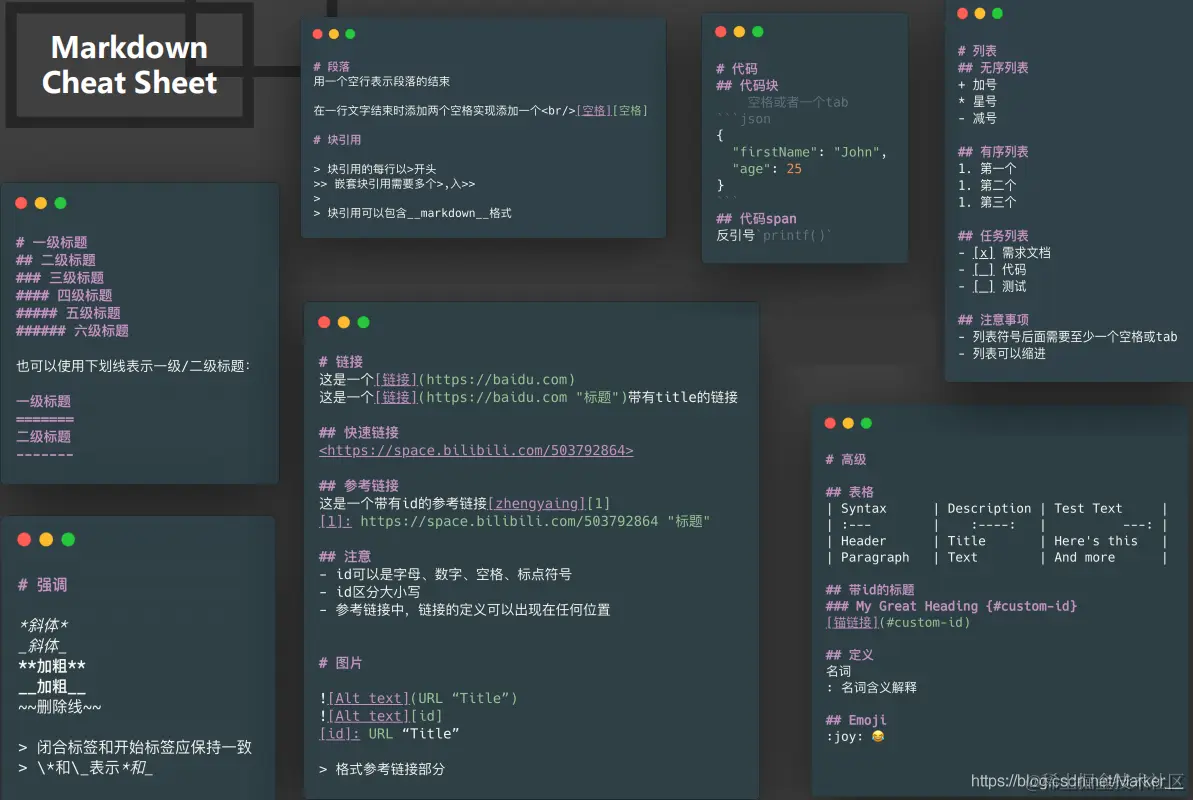The width and height of the screenshot is (1193, 800).
Task: Click the '* 星号' list item
Action: [977, 101]
